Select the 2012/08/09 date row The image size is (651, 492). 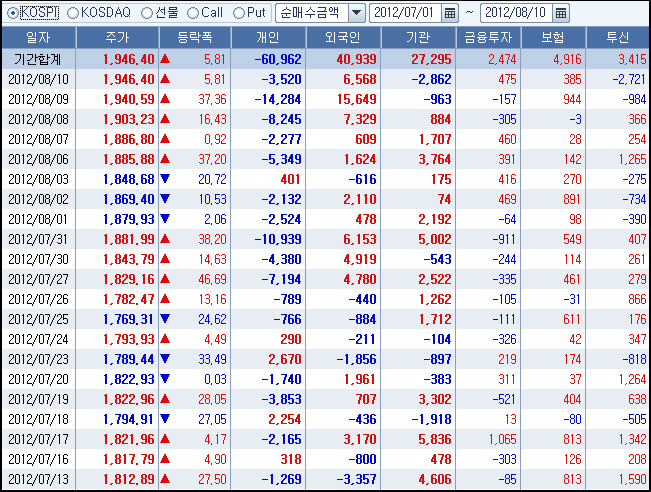[x=326, y=99]
